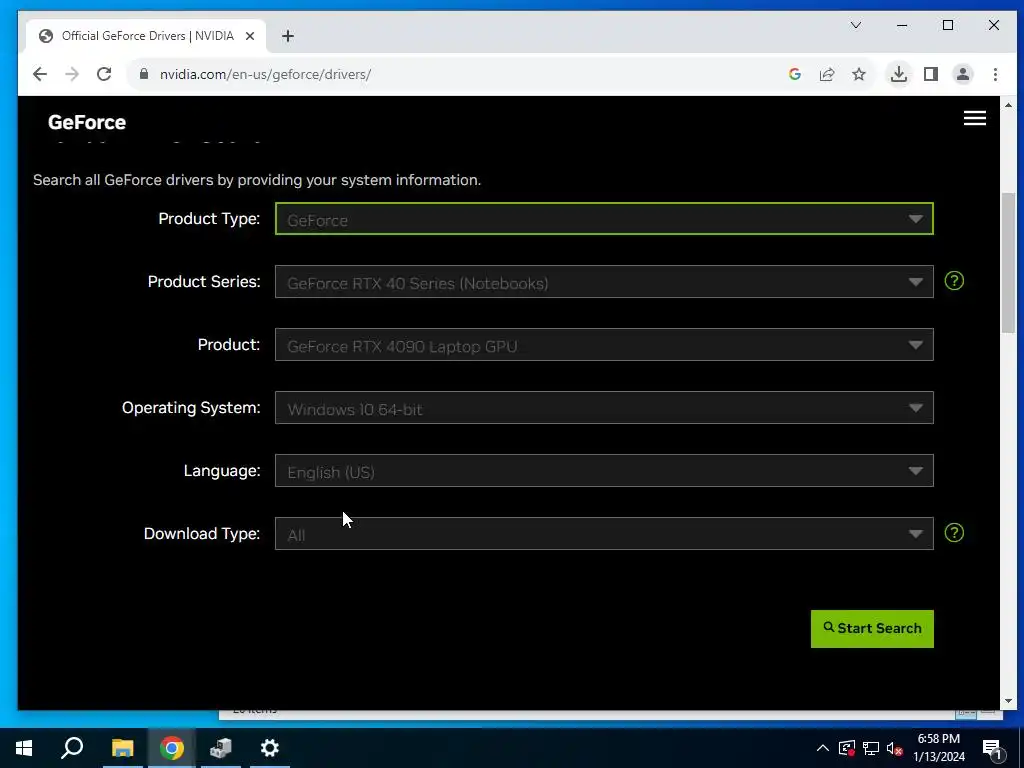Image resolution: width=1024 pixels, height=768 pixels.
Task: Reload the NVIDIA drivers page
Action: [x=104, y=74]
